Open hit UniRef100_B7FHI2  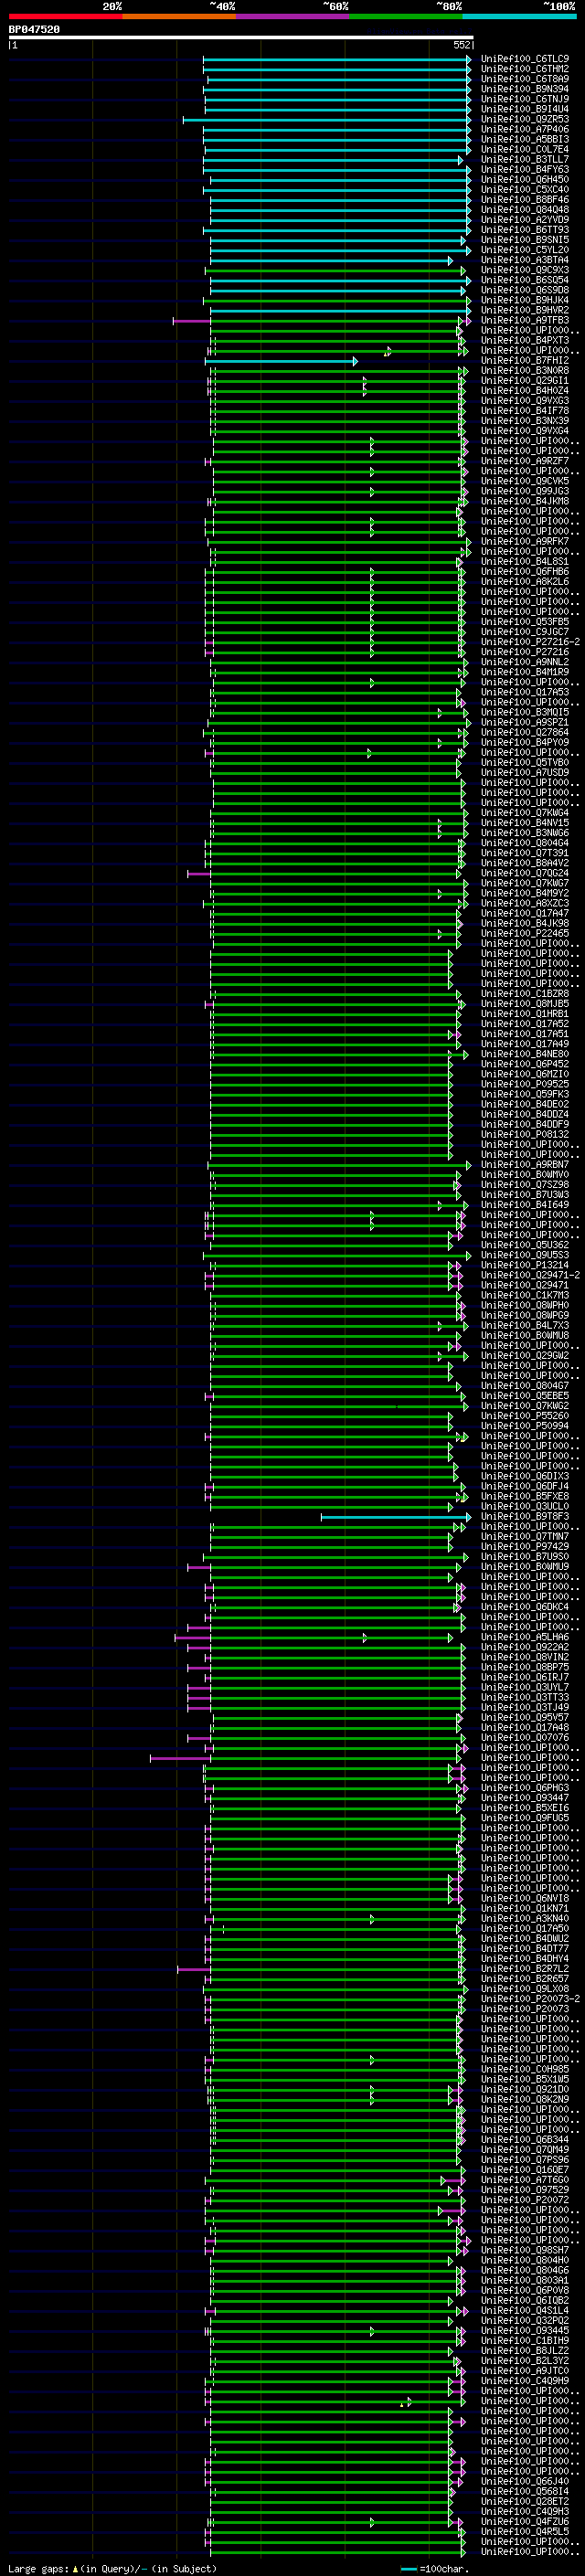525,360
